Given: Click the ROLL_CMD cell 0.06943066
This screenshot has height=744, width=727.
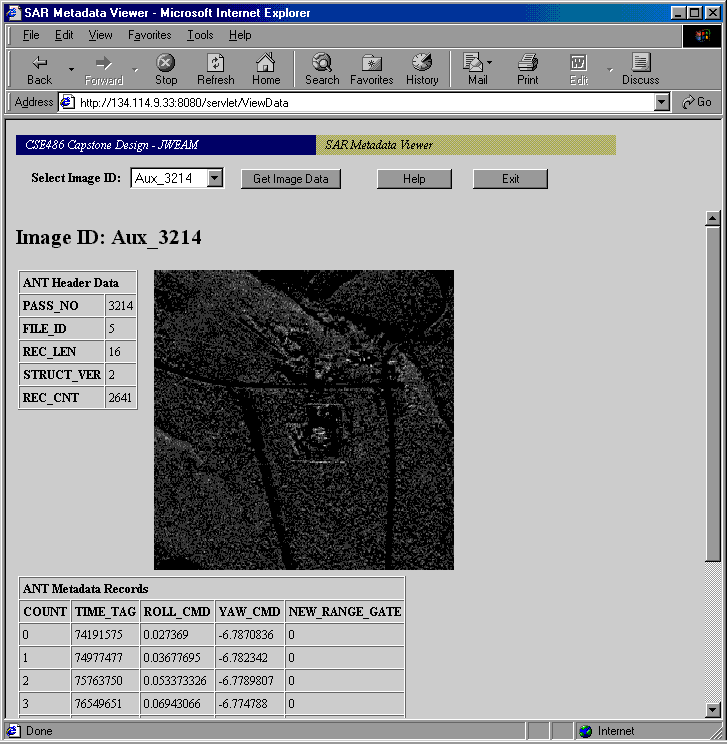Looking at the screenshot, I should tap(177, 704).
